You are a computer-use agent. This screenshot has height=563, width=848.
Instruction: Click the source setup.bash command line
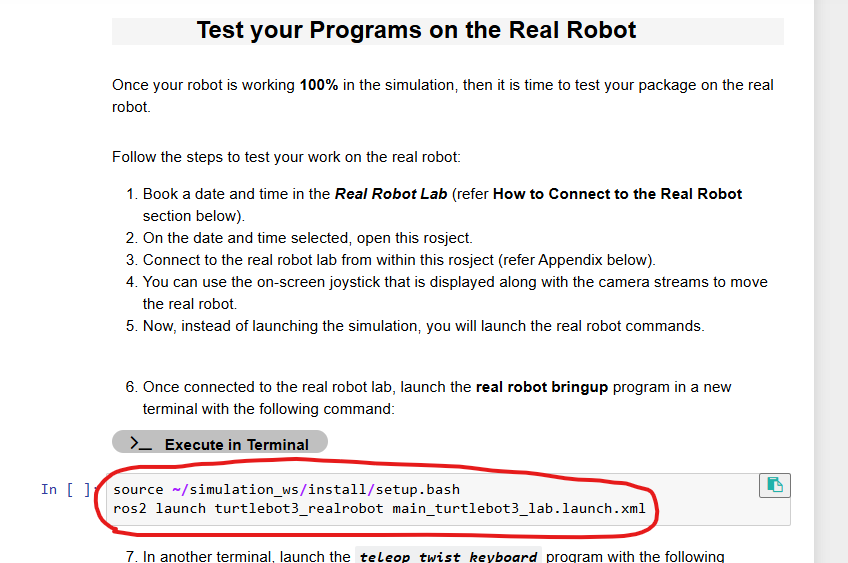[x=286, y=489]
